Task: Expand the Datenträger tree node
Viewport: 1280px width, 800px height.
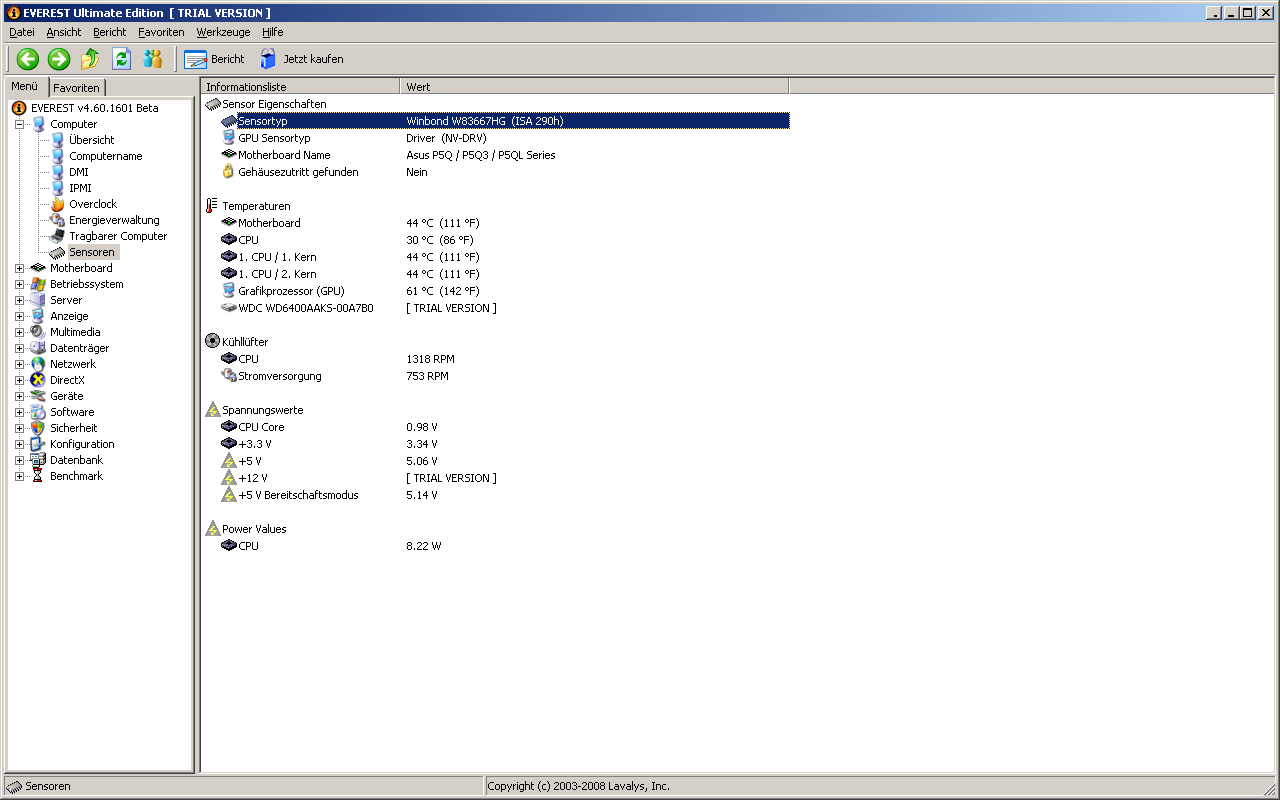Action: click(19, 348)
